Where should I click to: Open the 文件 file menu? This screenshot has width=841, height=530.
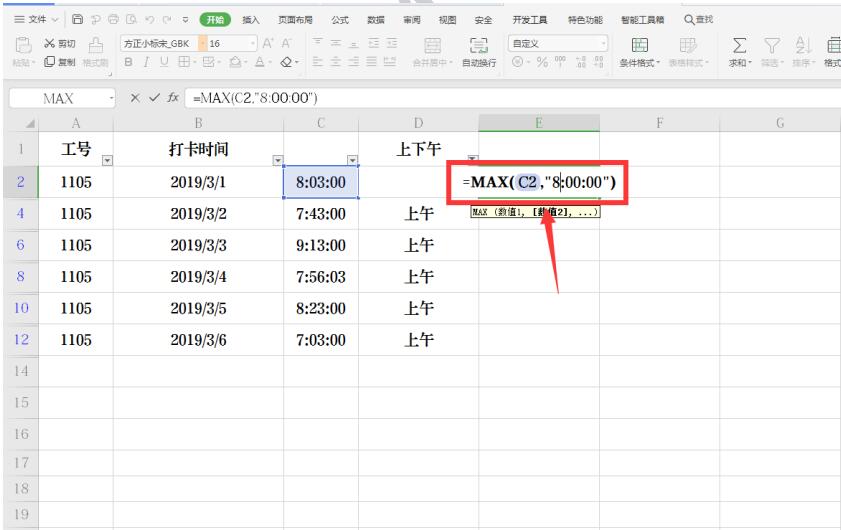(36, 19)
